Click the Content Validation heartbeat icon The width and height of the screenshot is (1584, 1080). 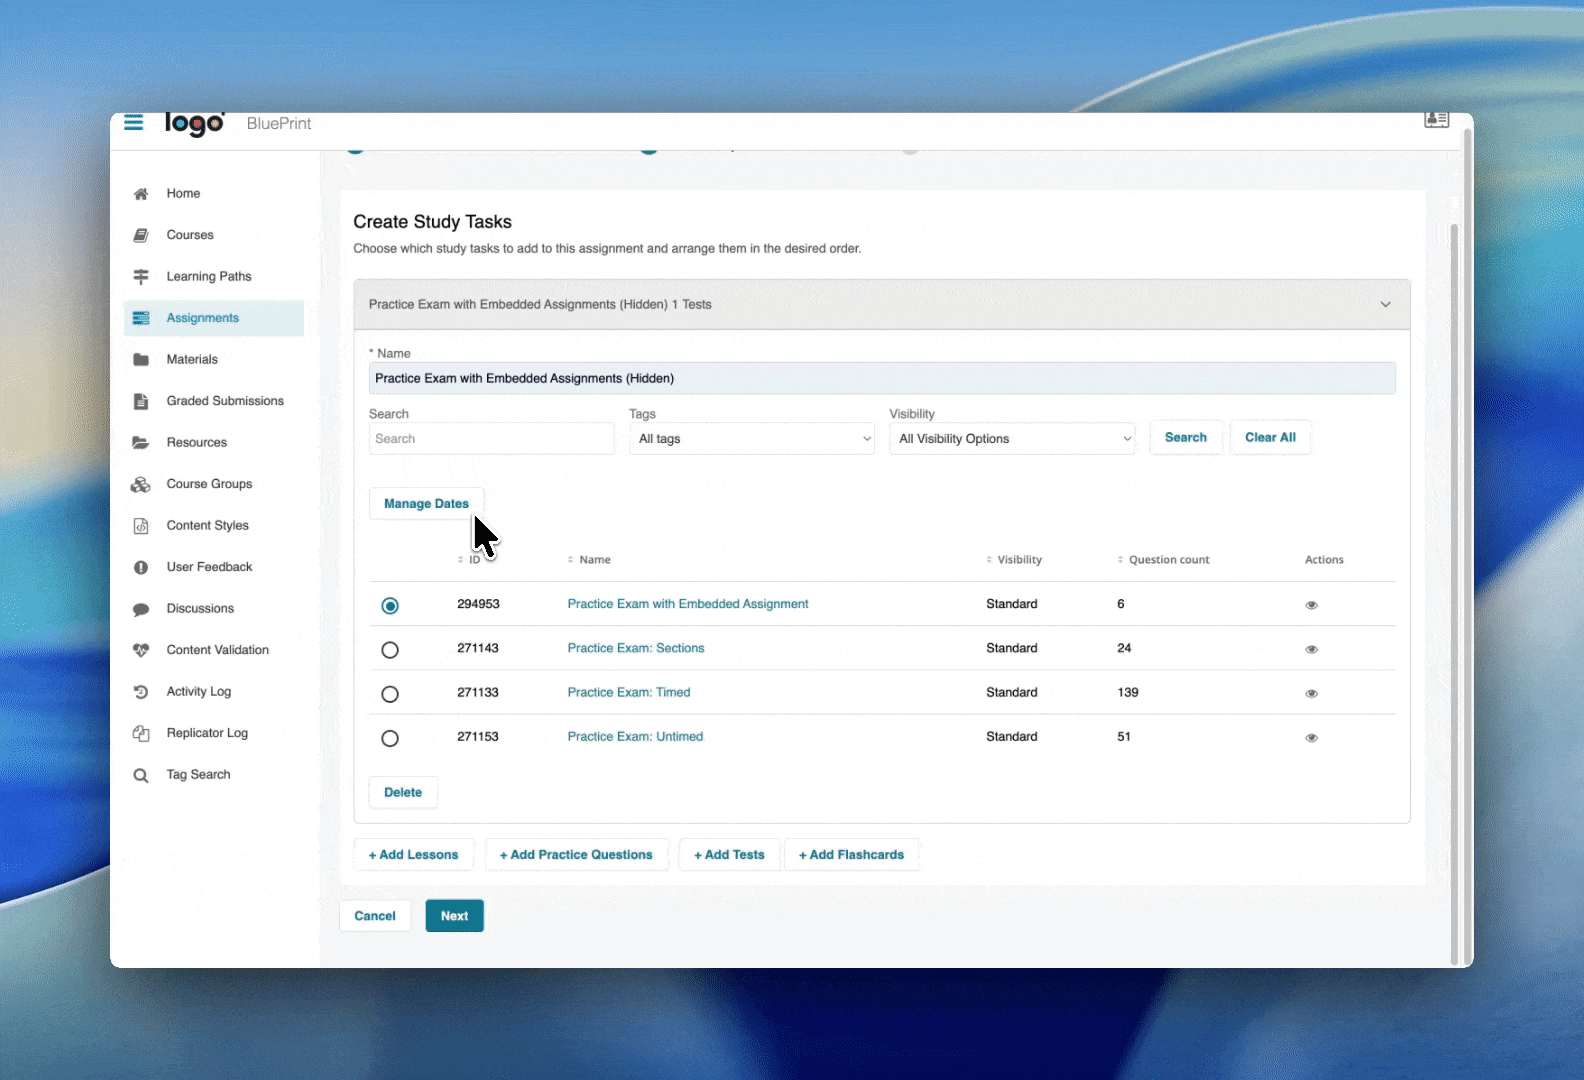pos(141,650)
